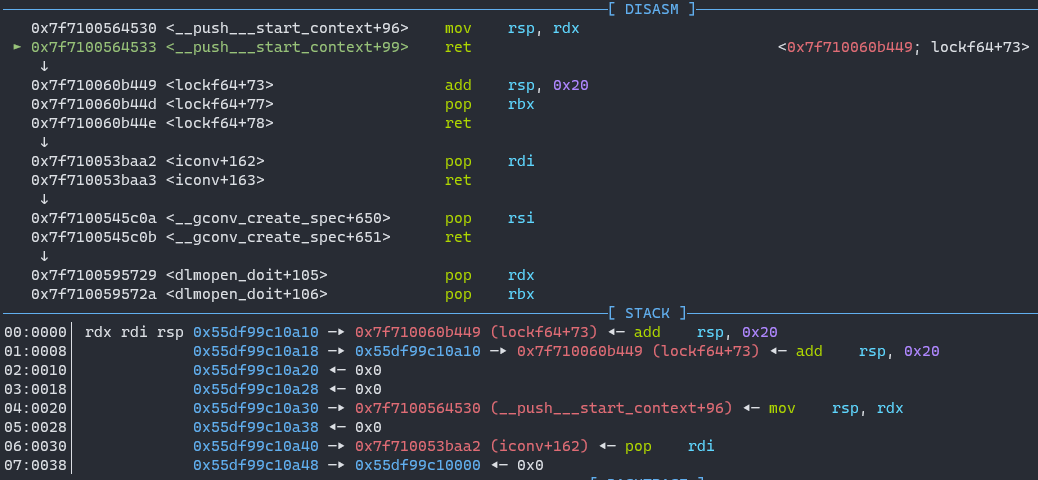The image size is (1038, 480).
Task: Click the pop rdx instruction at dlmopen_doit+105
Action: [x=490, y=275]
